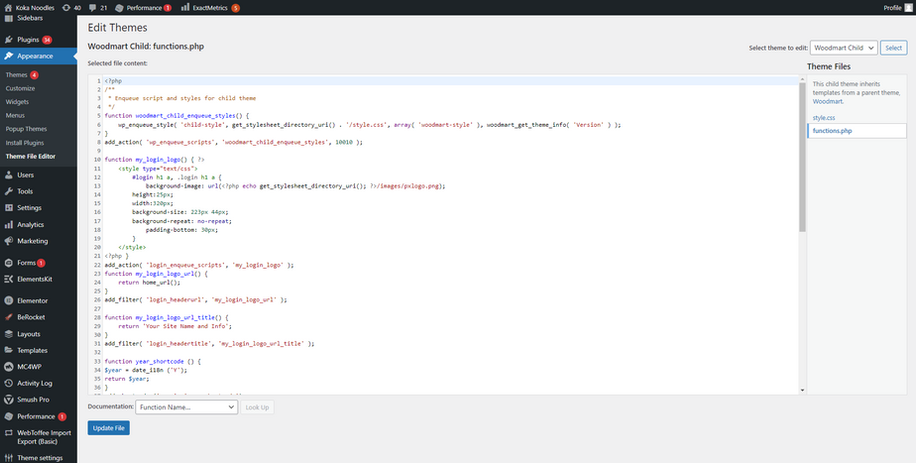Click the 'return $year;' code line
Image resolution: width=916 pixels, height=463 pixels.
coord(127,379)
